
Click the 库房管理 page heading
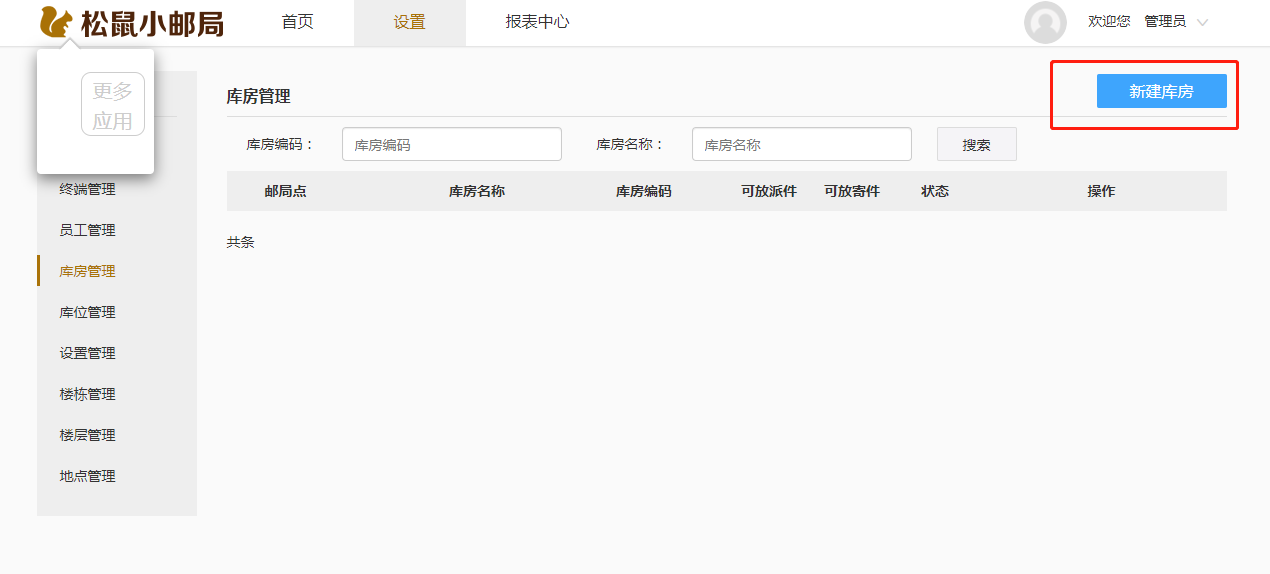[x=259, y=97]
